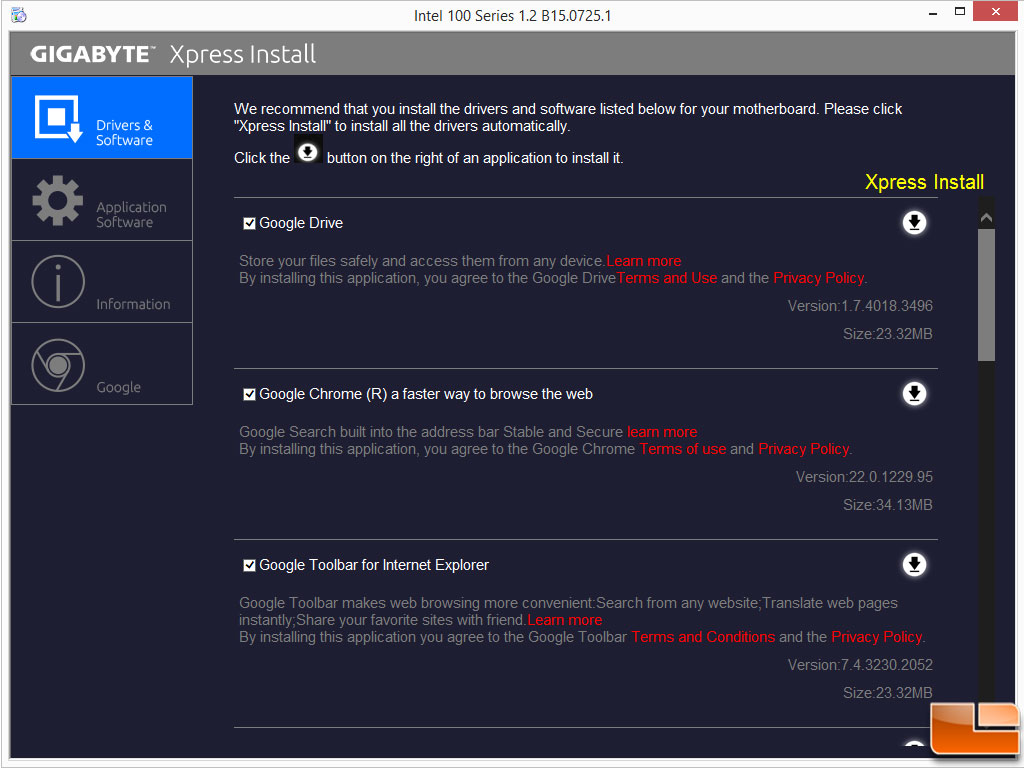The height and width of the screenshot is (768, 1024).
Task: Click the GIGABYTE logo in header
Action: click(x=92, y=54)
